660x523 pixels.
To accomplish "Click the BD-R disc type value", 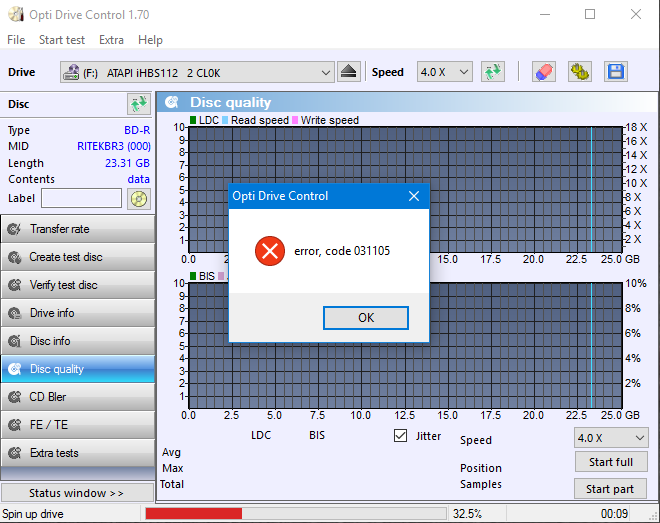I will [137, 130].
